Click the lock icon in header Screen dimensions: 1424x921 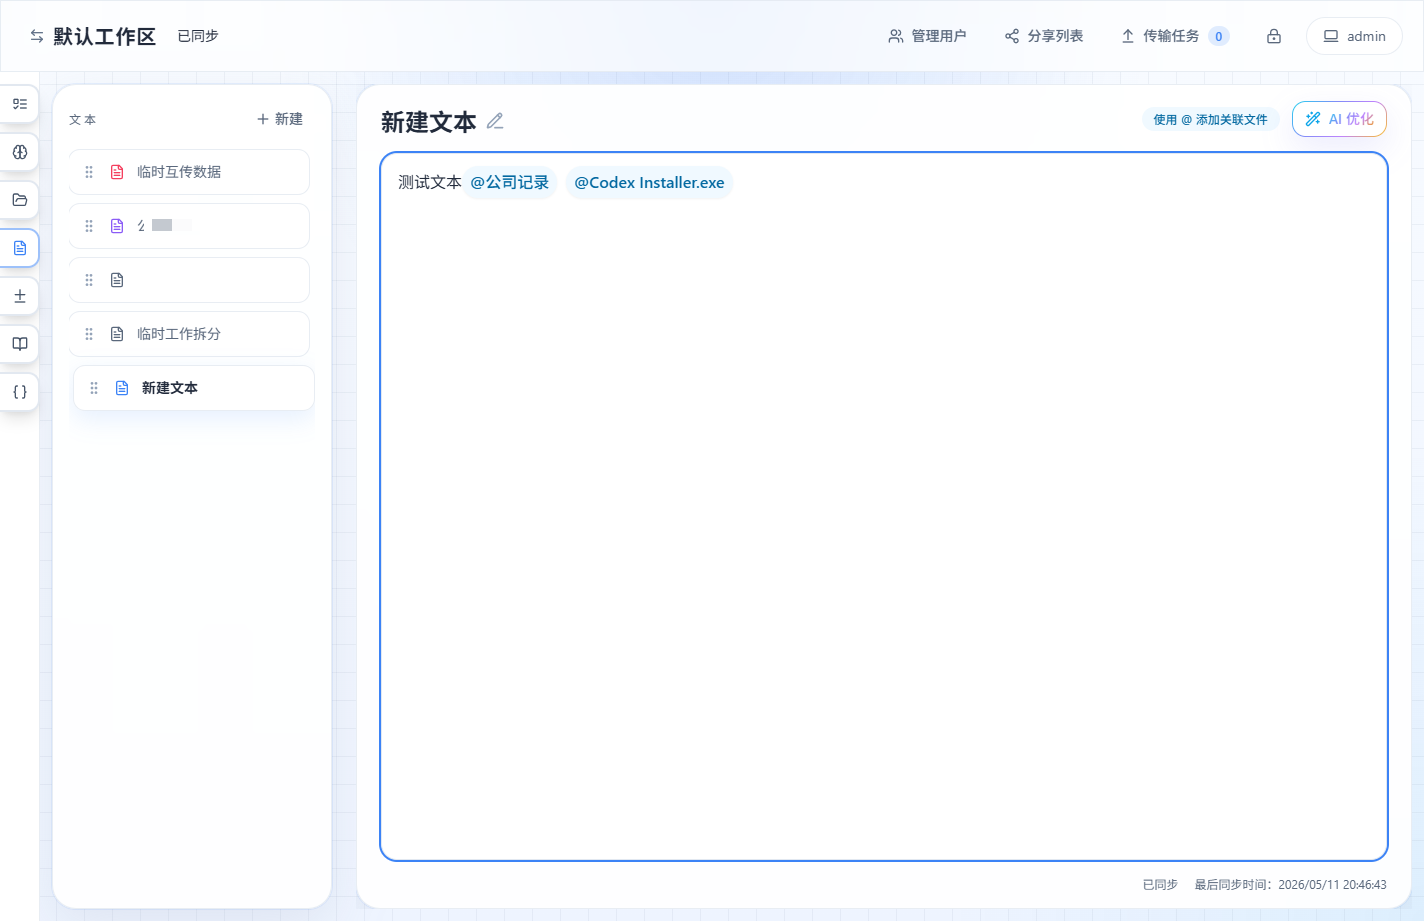pyautogui.click(x=1274, y=36)
